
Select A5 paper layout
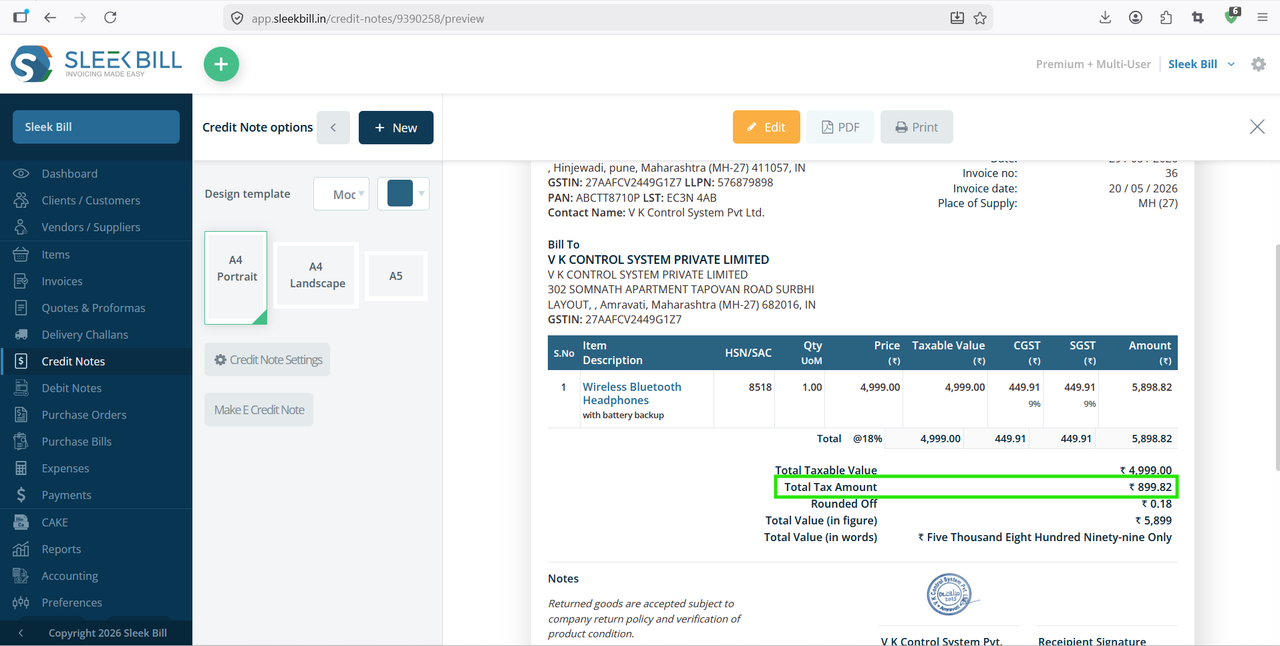click(396, 276)
